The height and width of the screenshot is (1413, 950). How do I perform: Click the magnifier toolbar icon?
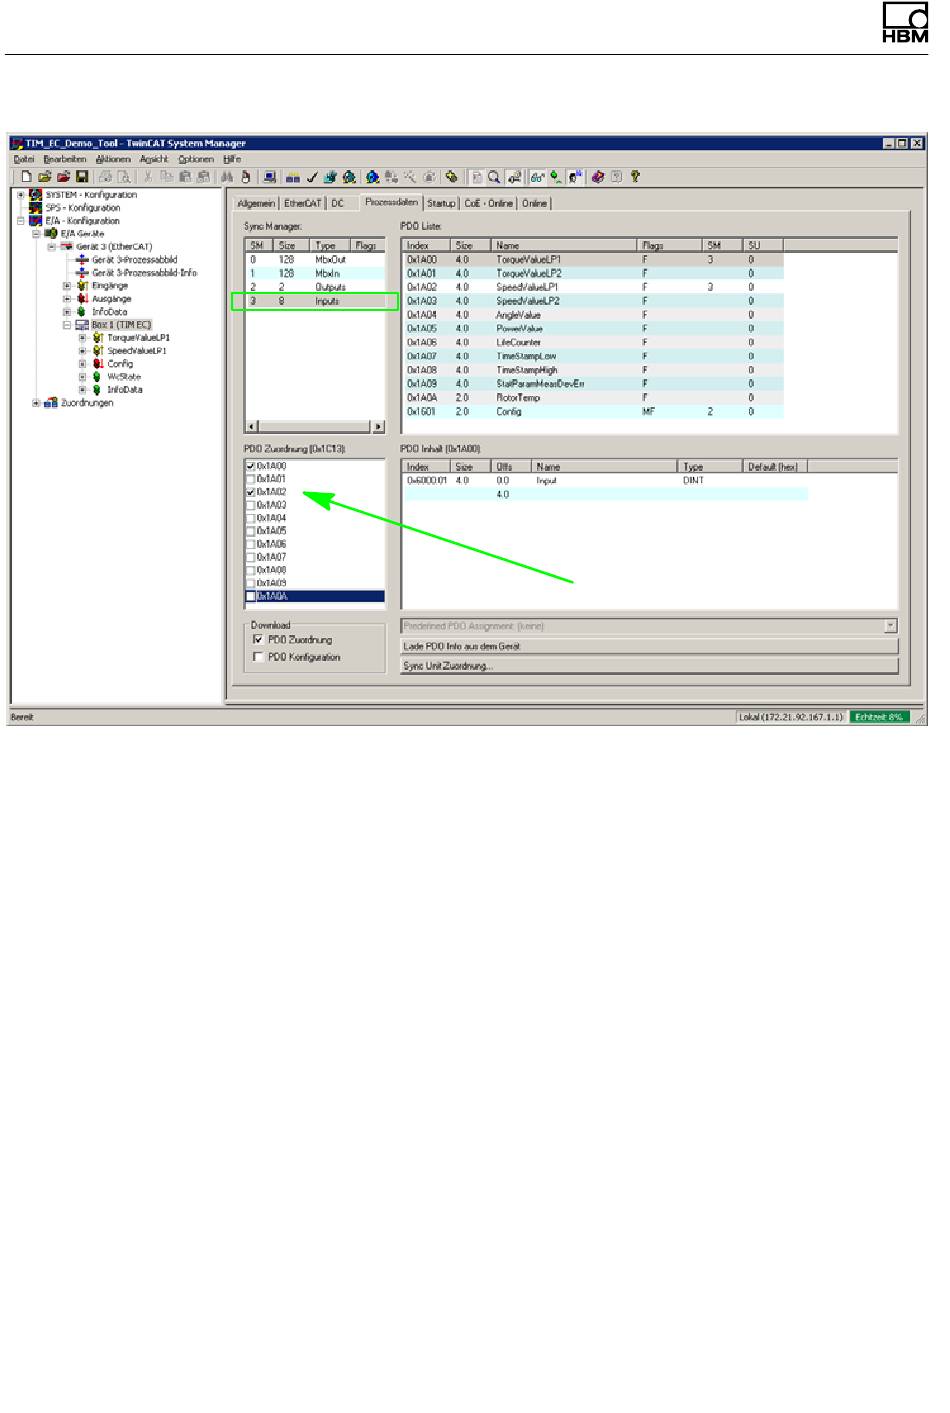point(494,177)
